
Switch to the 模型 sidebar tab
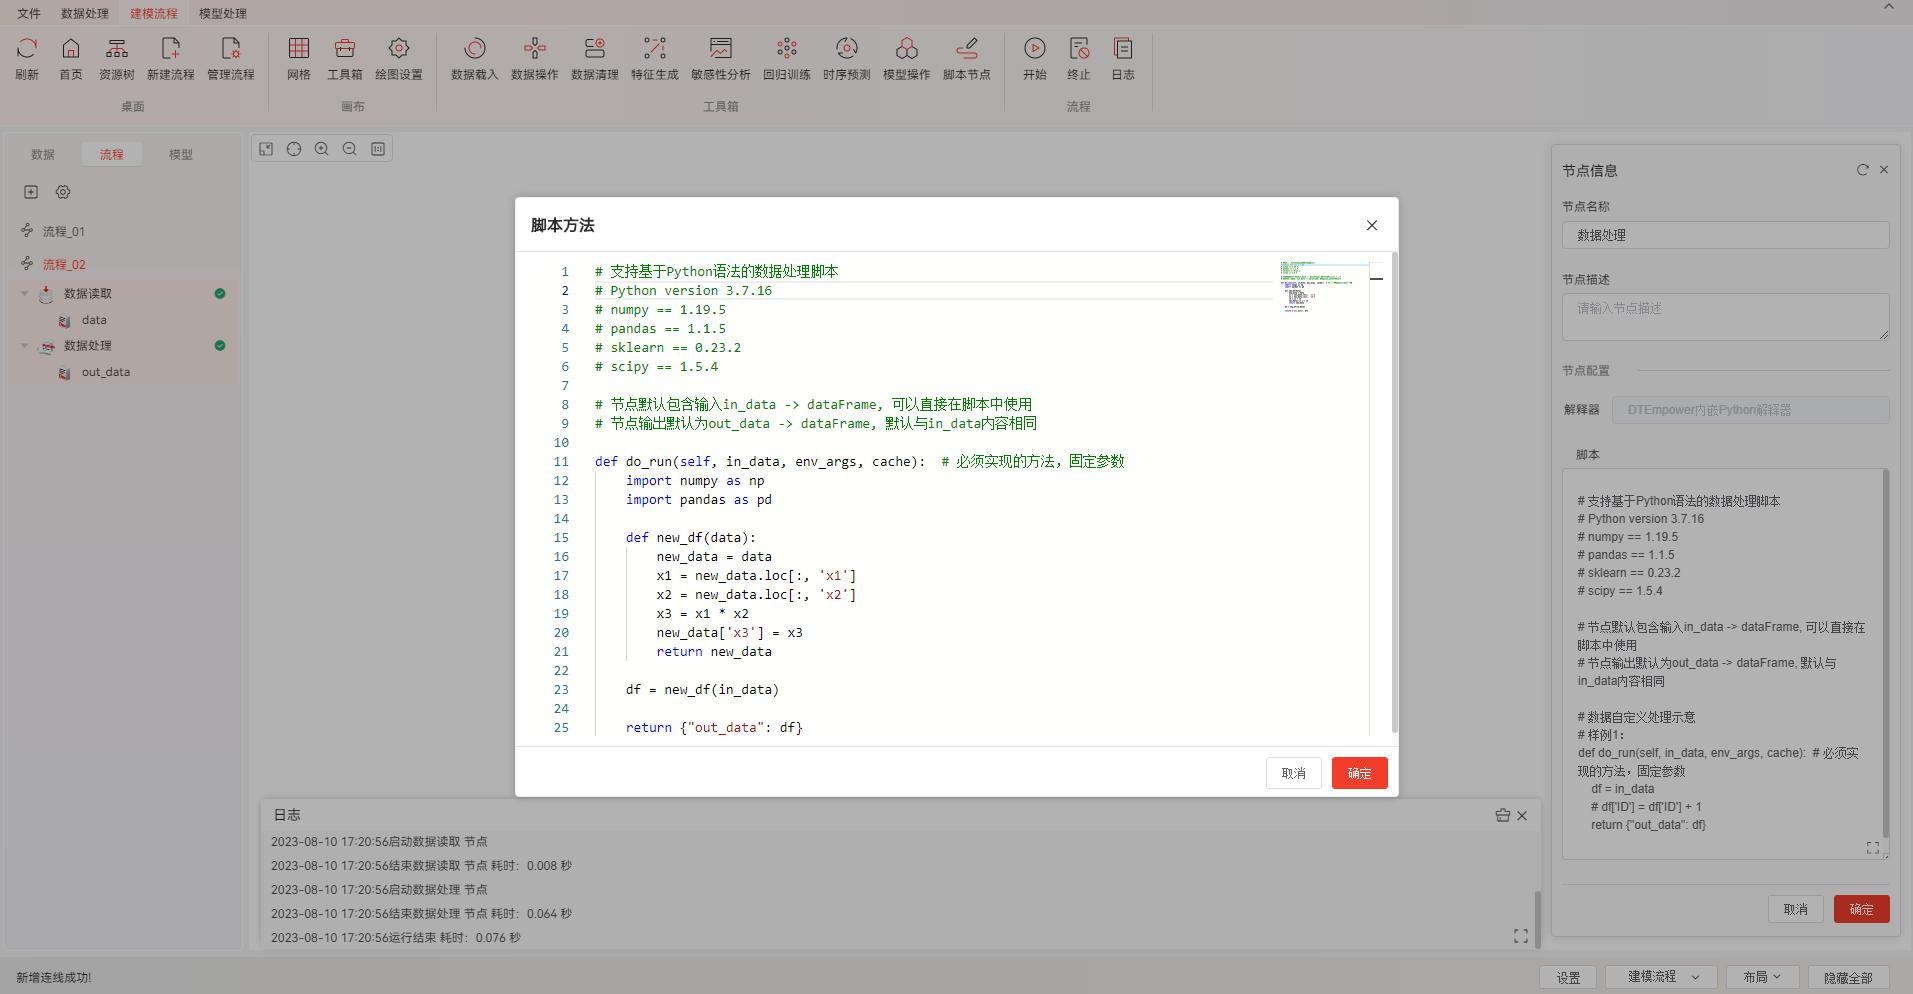coord(180,154)
